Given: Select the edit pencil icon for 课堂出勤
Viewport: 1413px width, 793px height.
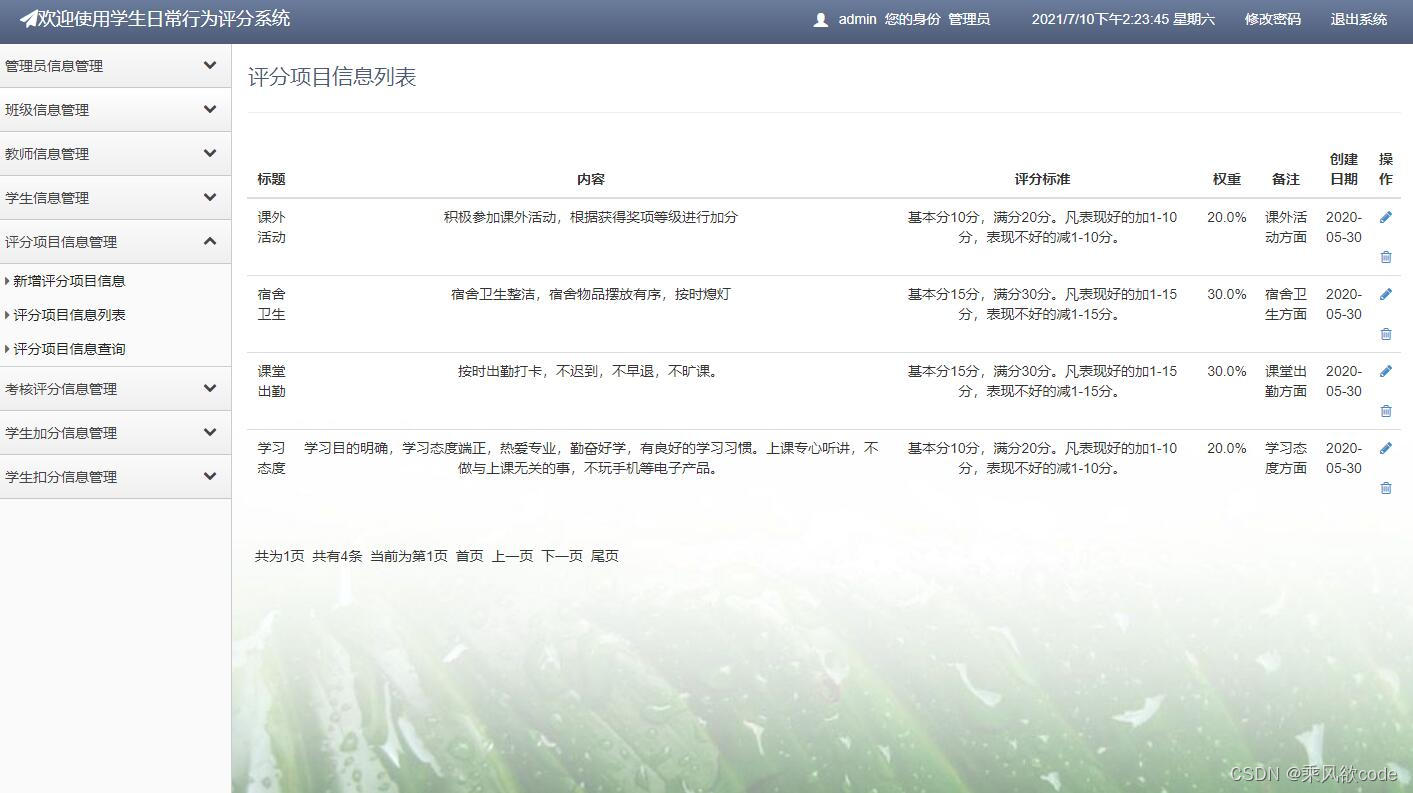Looking at the screenshot, I should 1386,370.
